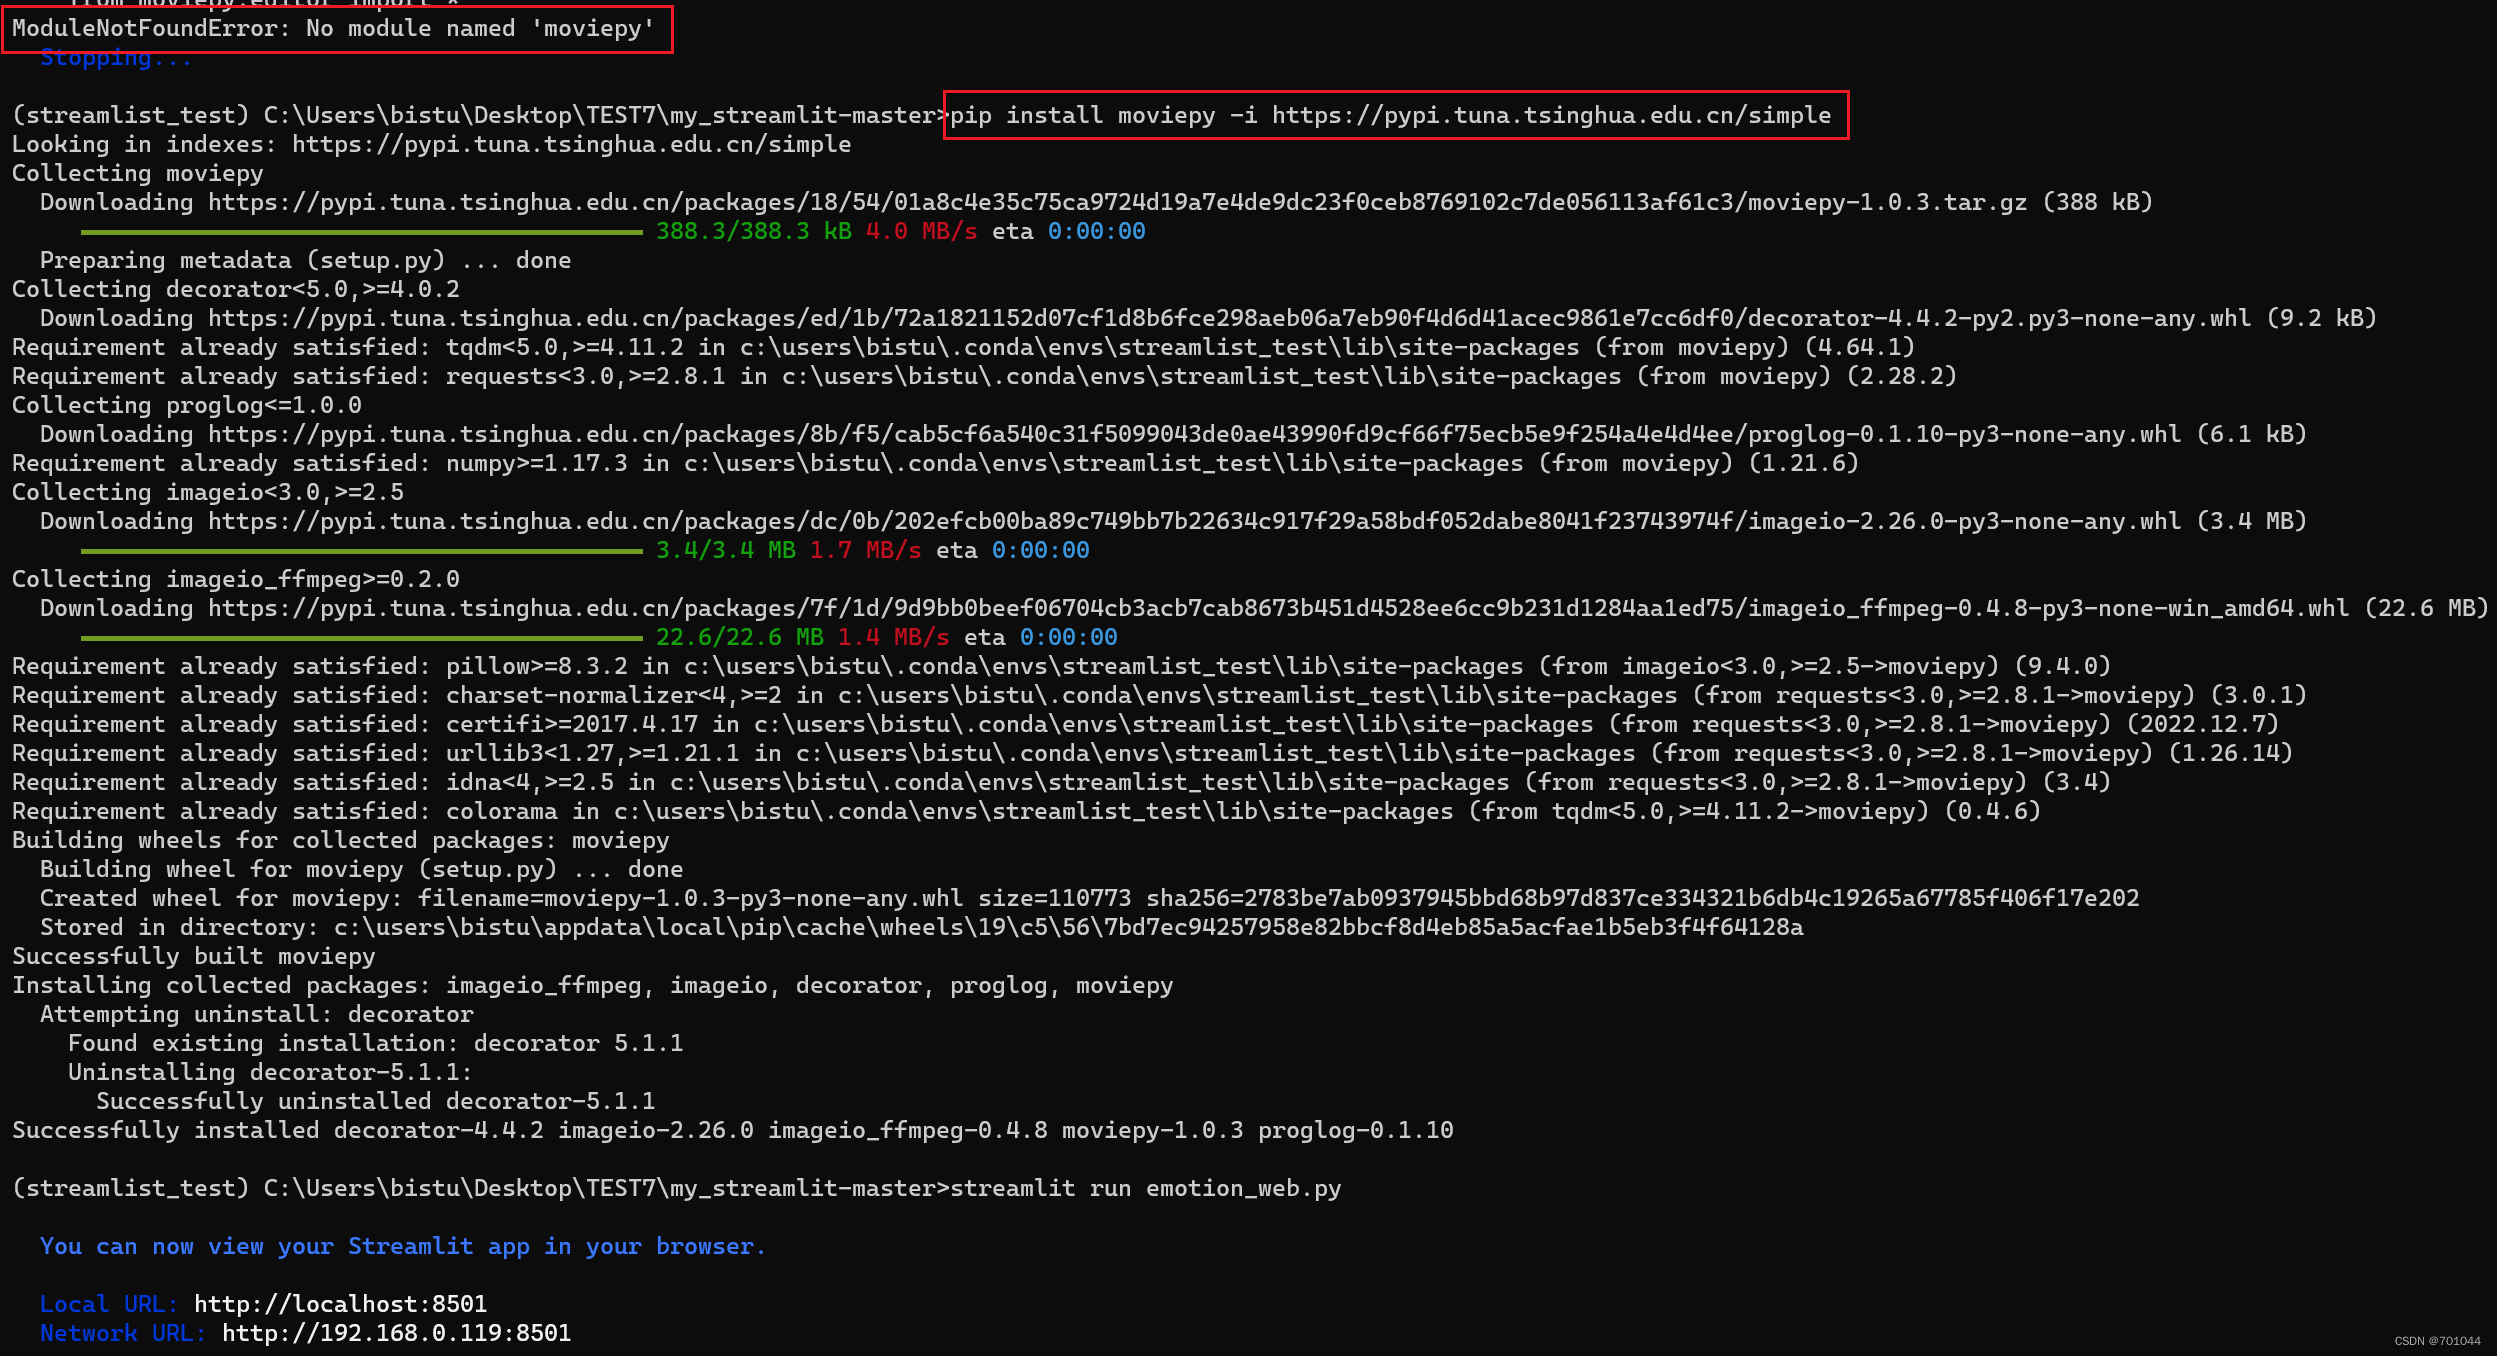This screenshot has width=2497, height=1356.
Task: Click the 'Looking in indexes' tsinghua URL line
Action: pos(431,145)
